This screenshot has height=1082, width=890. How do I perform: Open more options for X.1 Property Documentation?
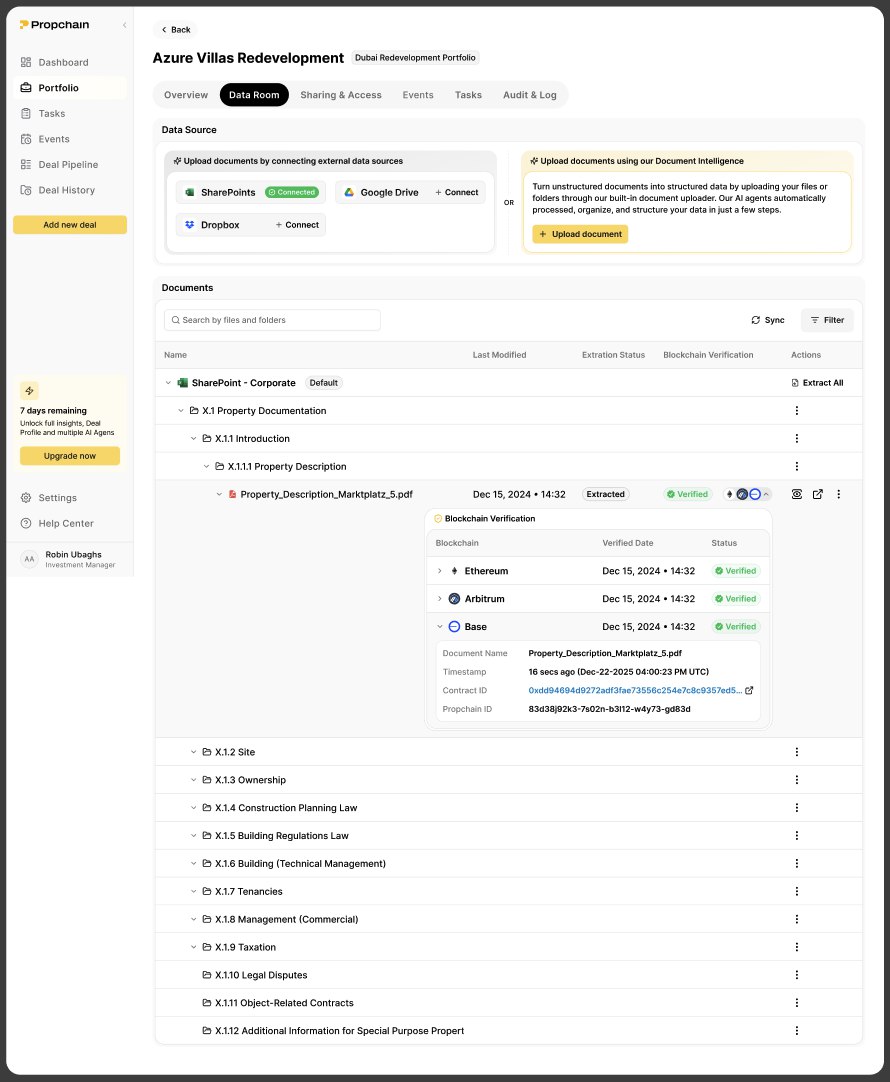[x=797, y=411]
